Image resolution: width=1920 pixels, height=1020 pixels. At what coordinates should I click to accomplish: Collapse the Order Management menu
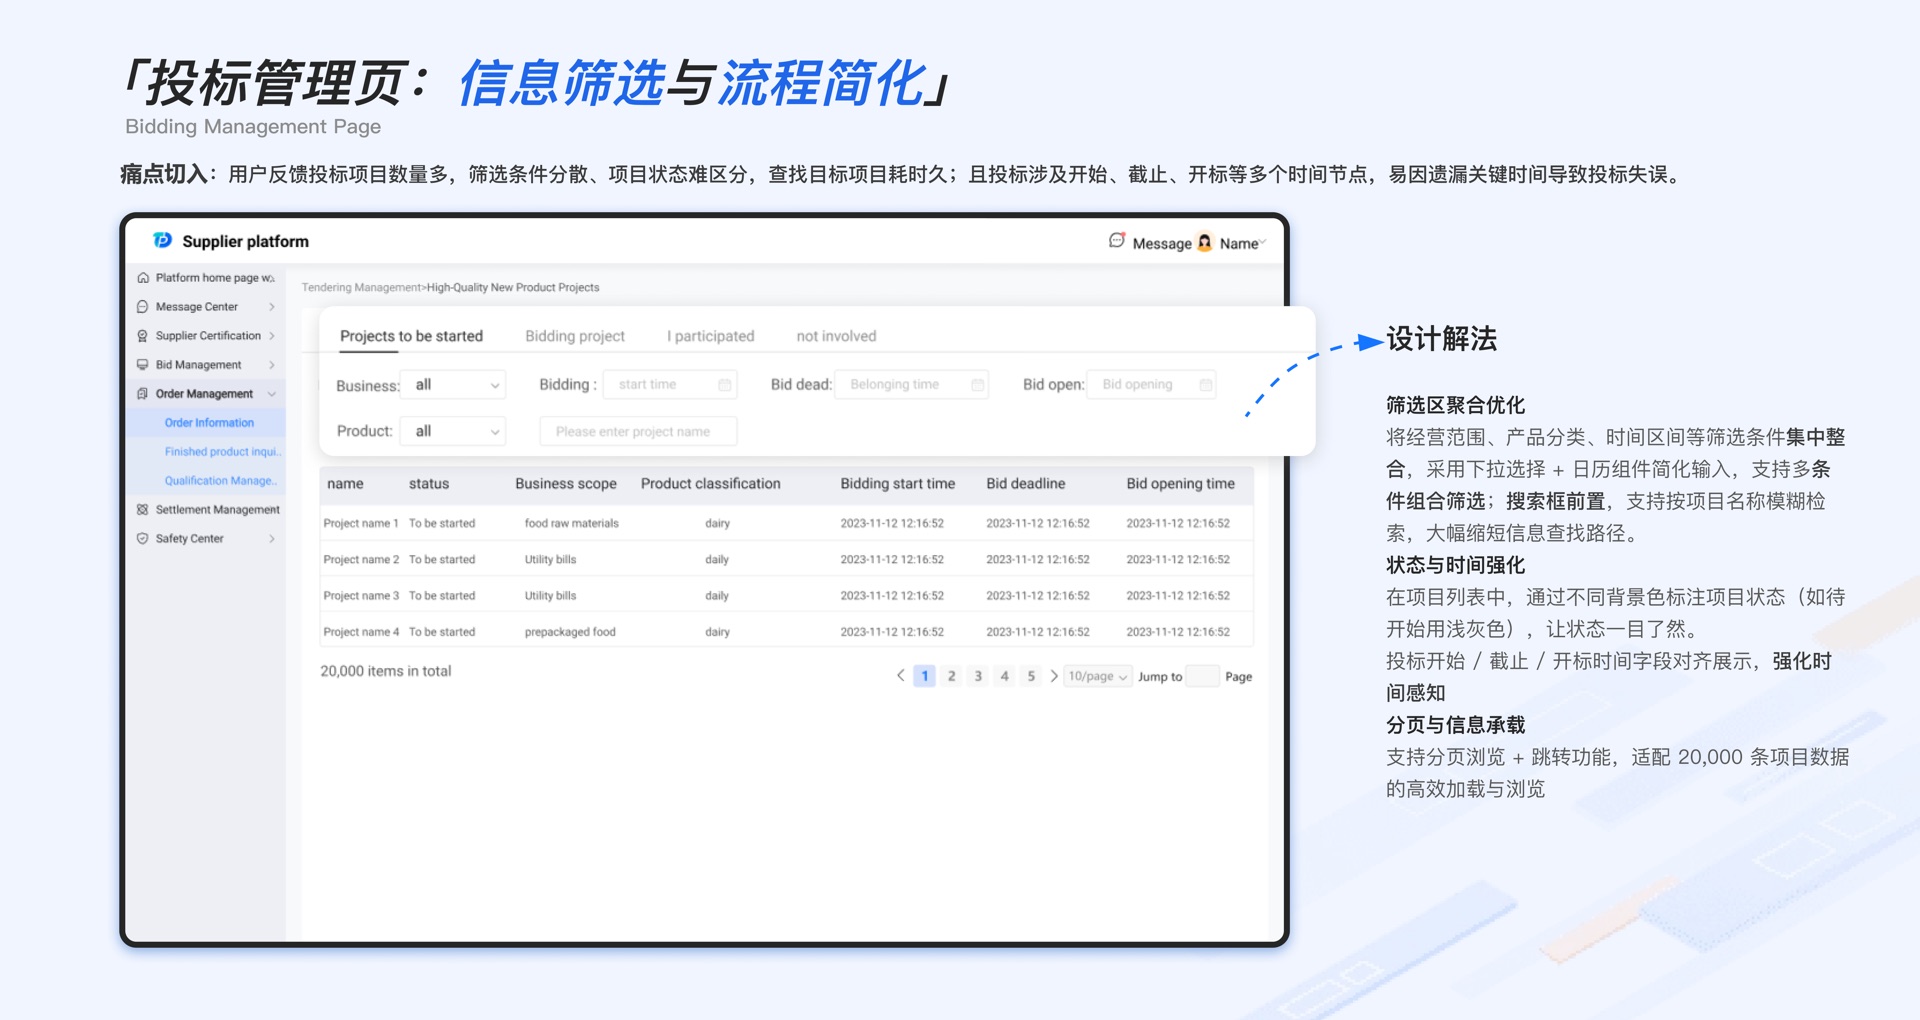272,394
